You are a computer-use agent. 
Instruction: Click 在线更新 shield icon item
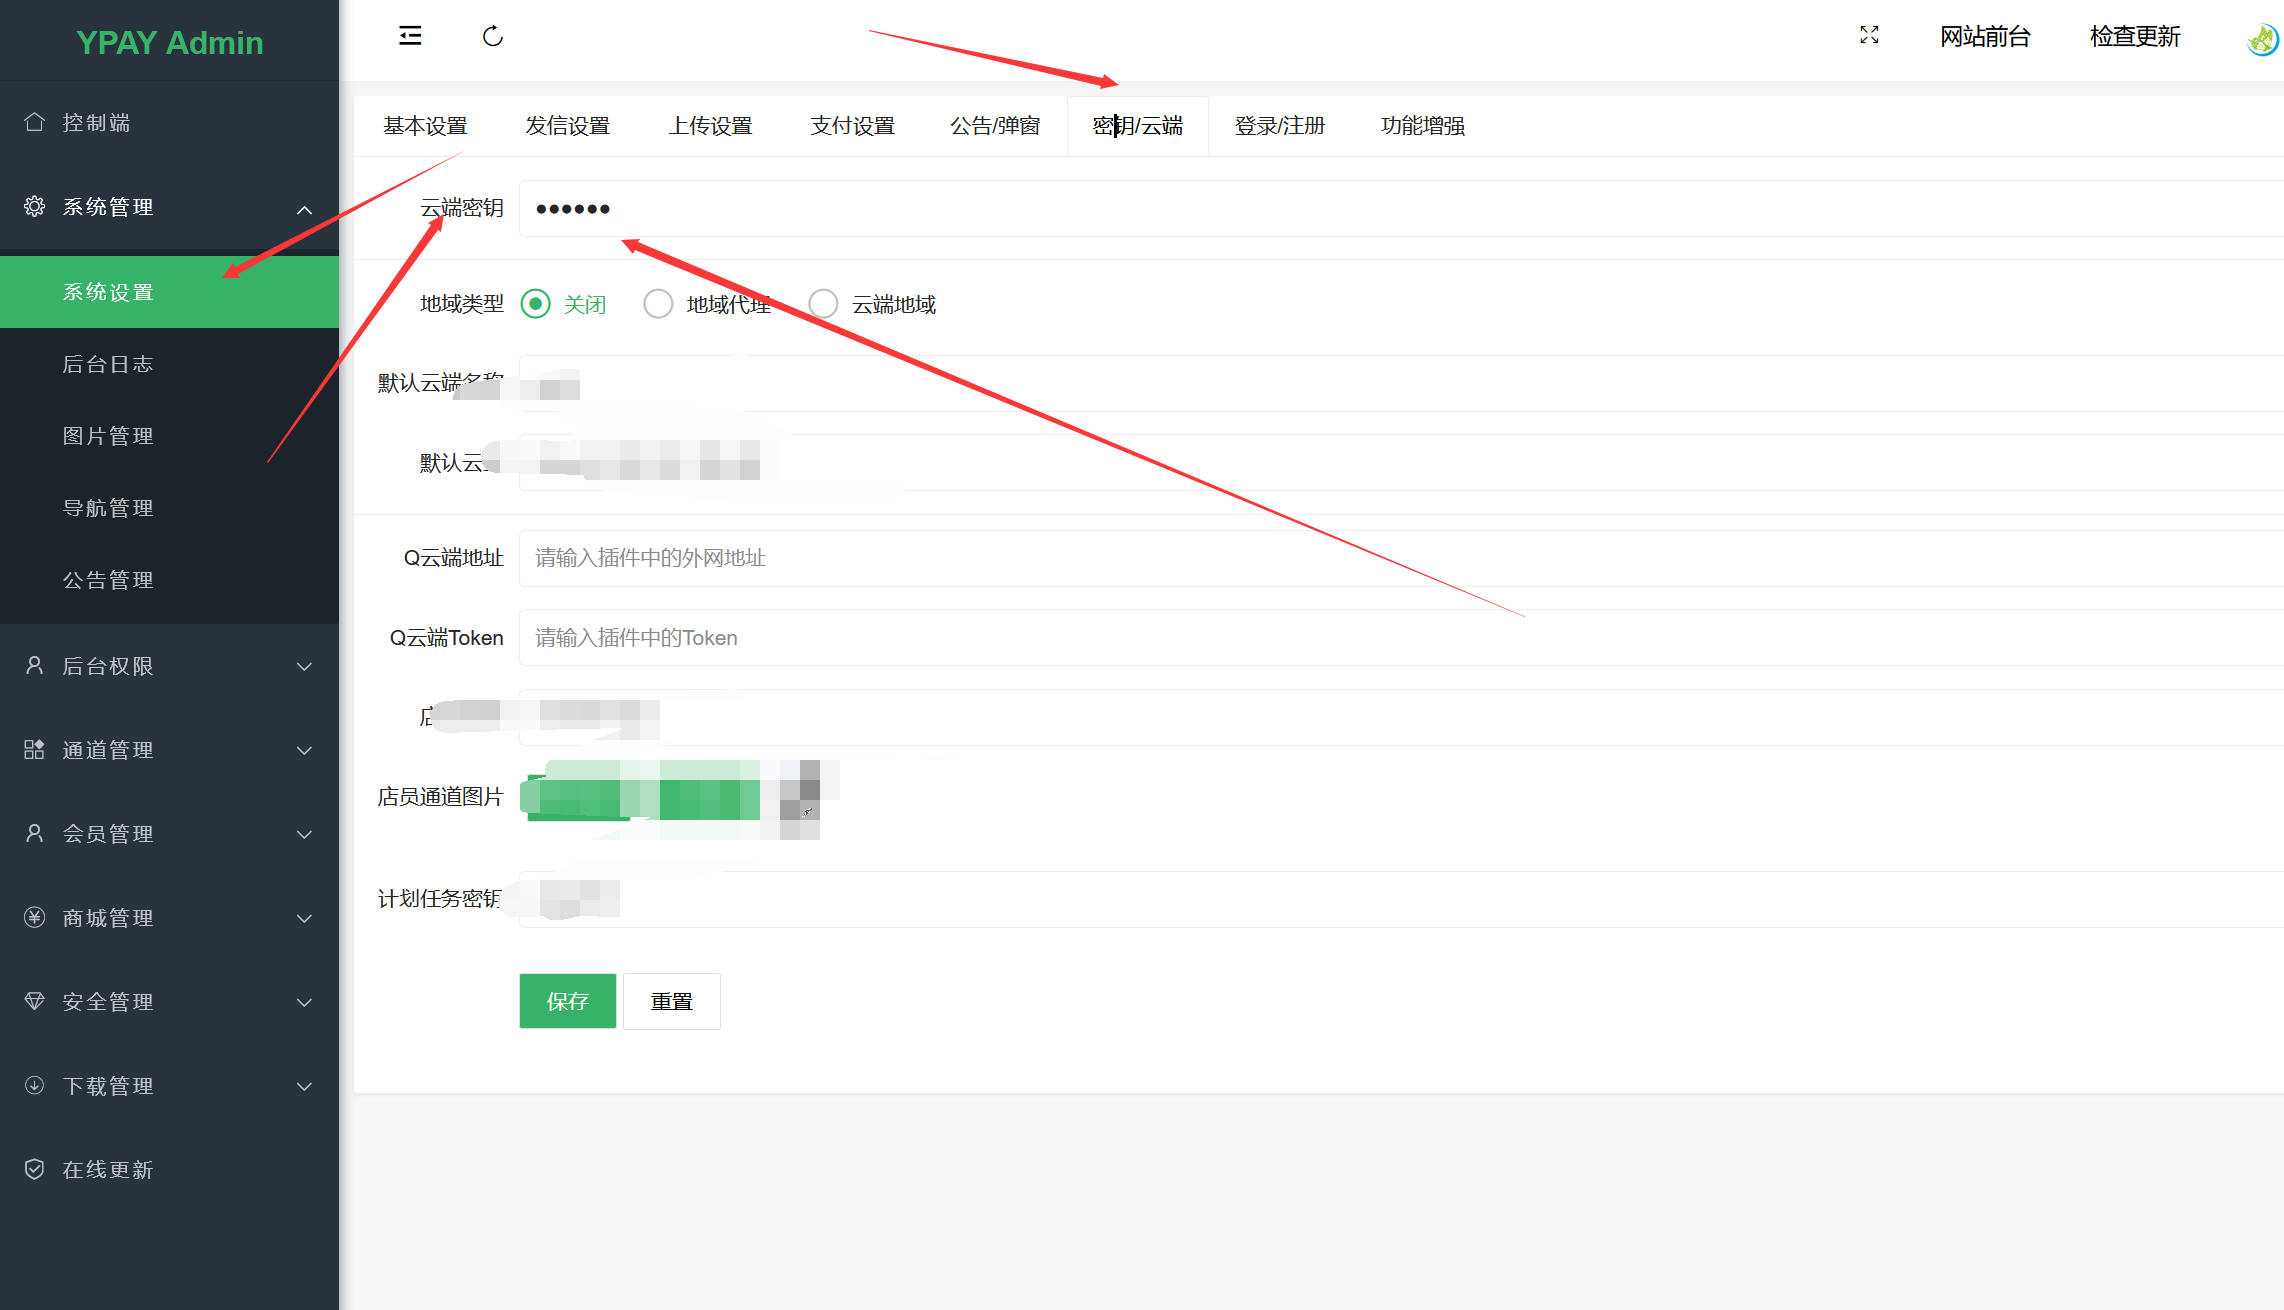point(34,1169)
